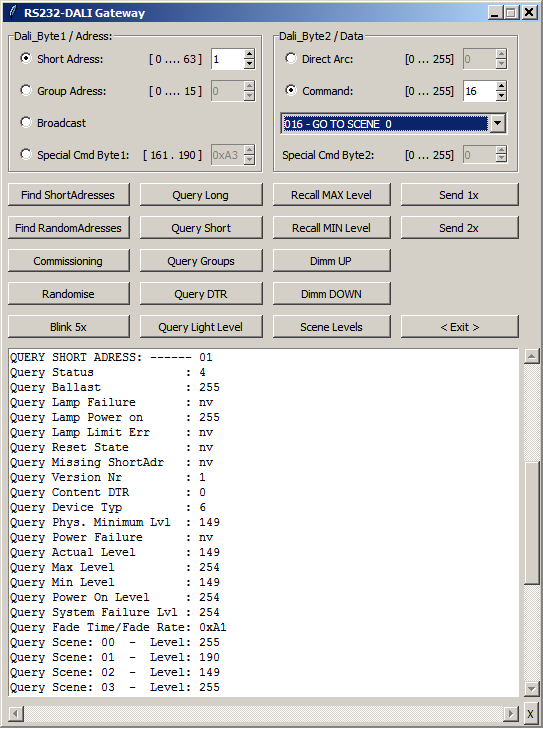Click the log vertical scrollbar up arrow
543x729 pixels.
[x=531, y=356]
